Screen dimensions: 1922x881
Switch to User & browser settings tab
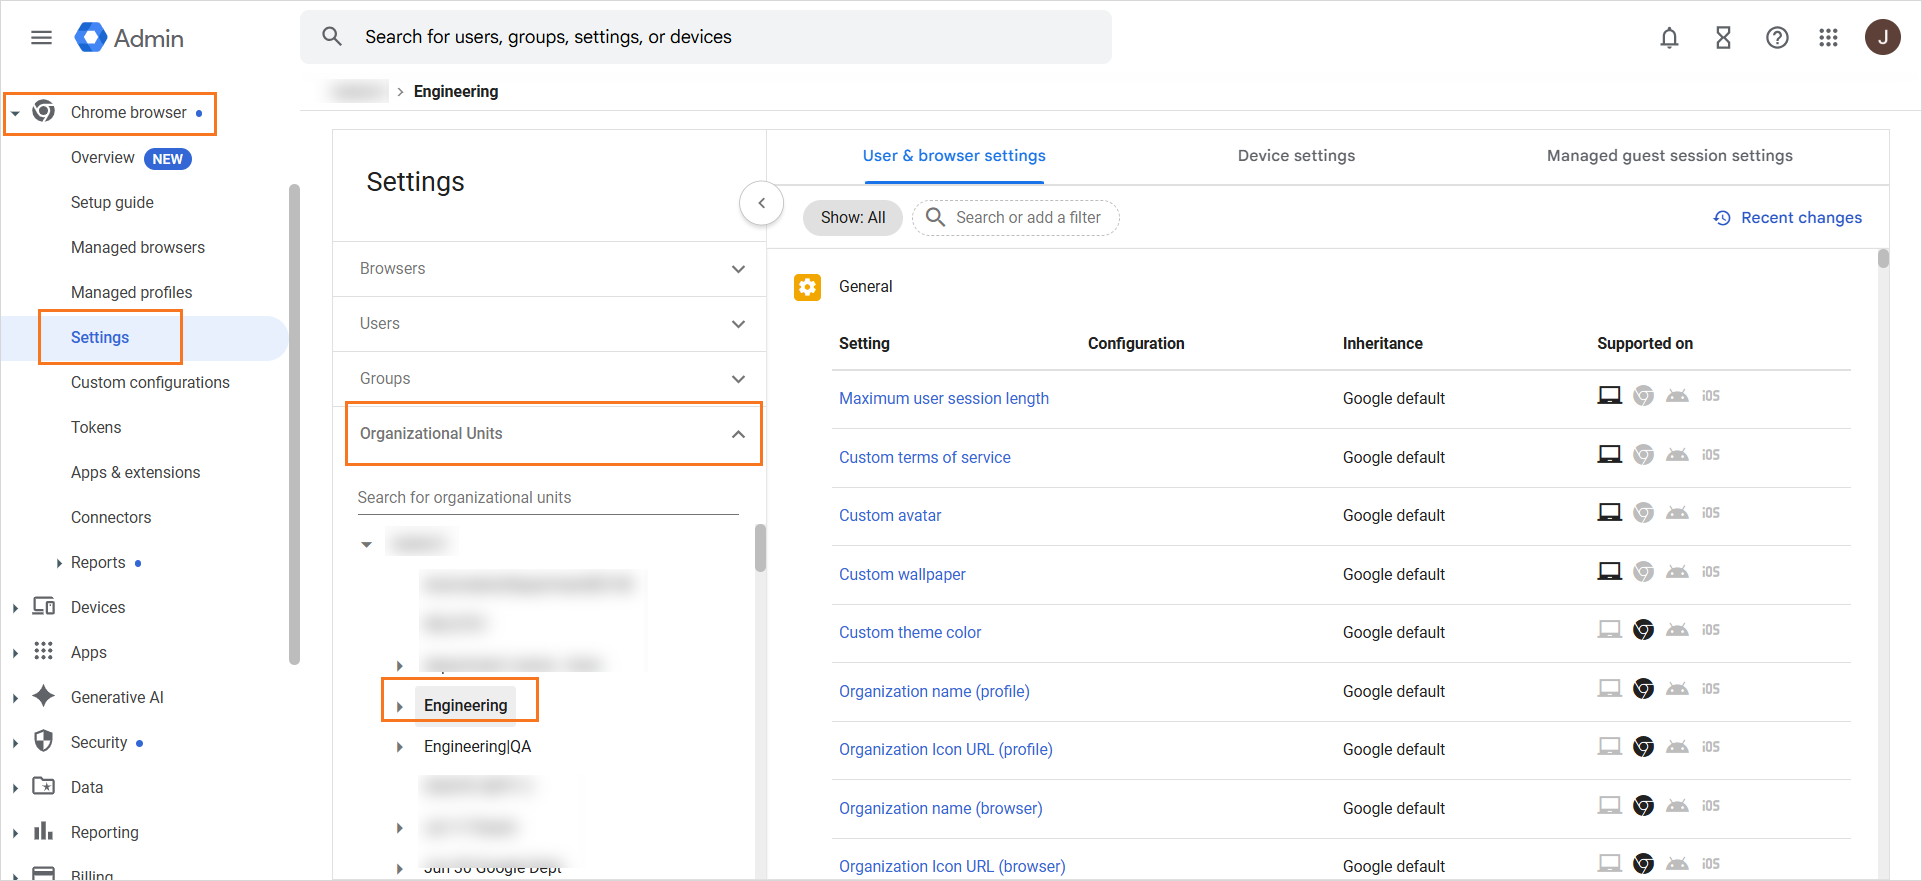click(954, 156)
